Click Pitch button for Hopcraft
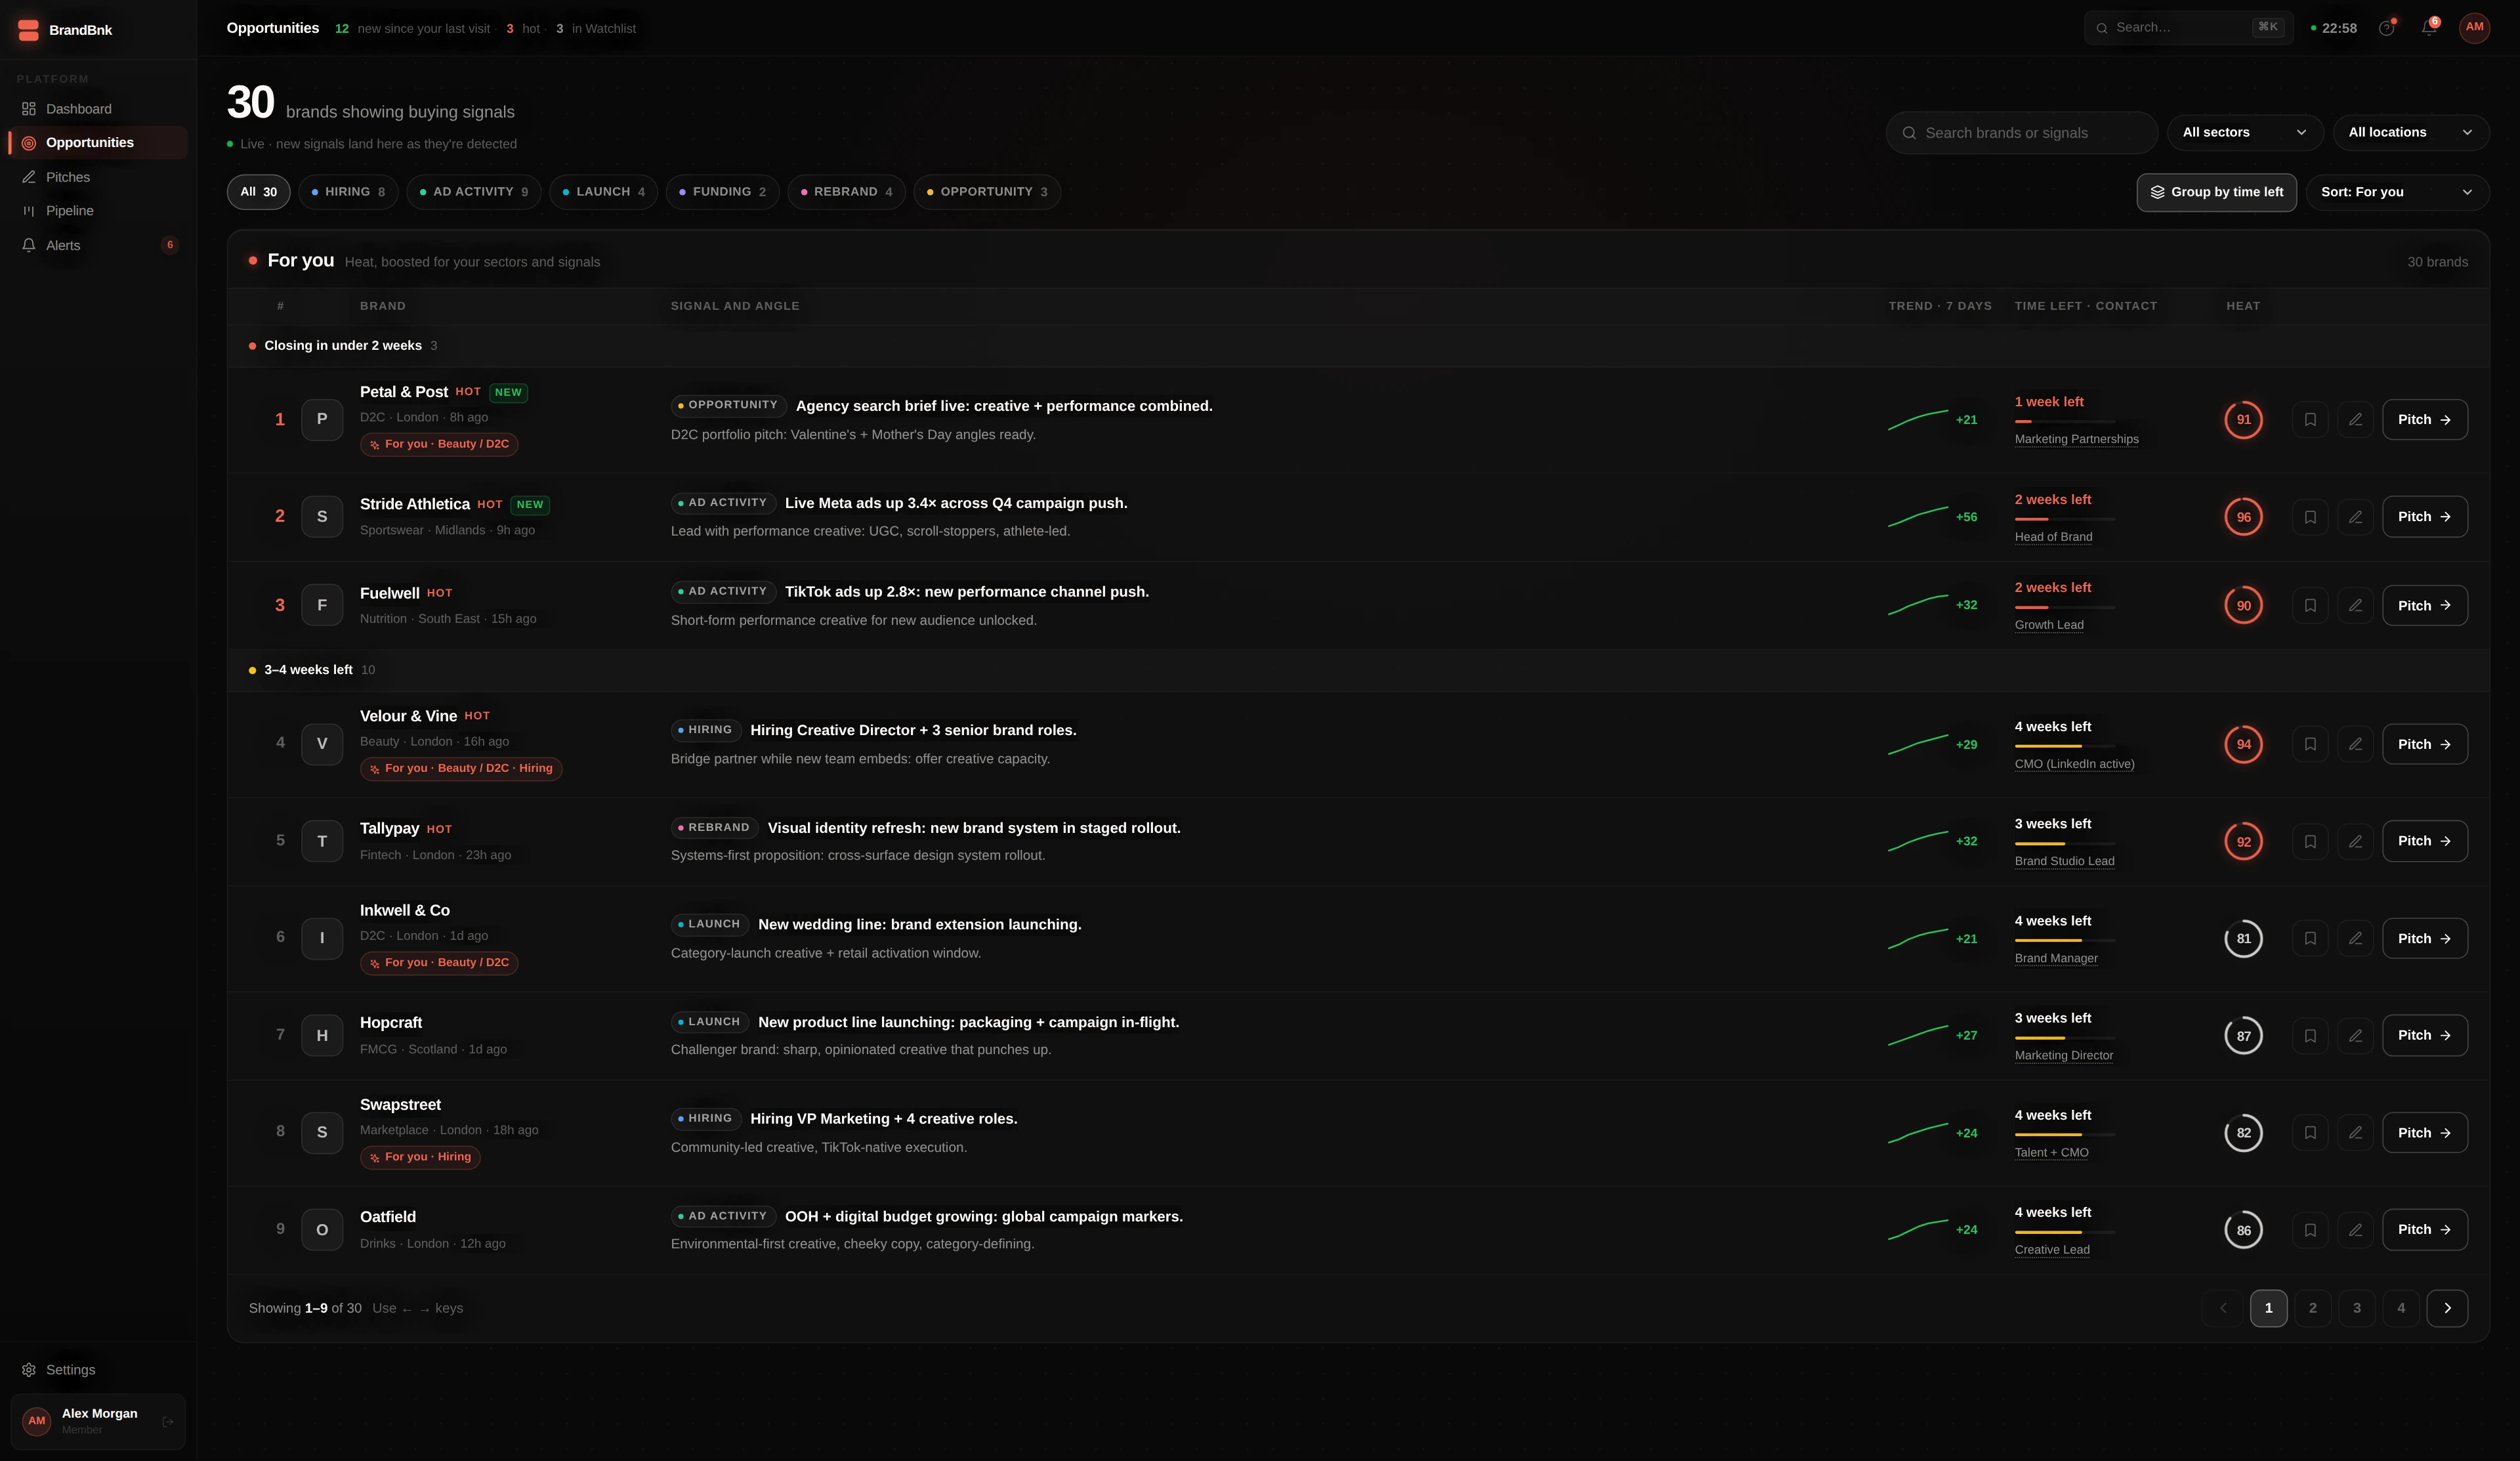This screenshot has height=1461, width=2520. tap(2424, 1036)
